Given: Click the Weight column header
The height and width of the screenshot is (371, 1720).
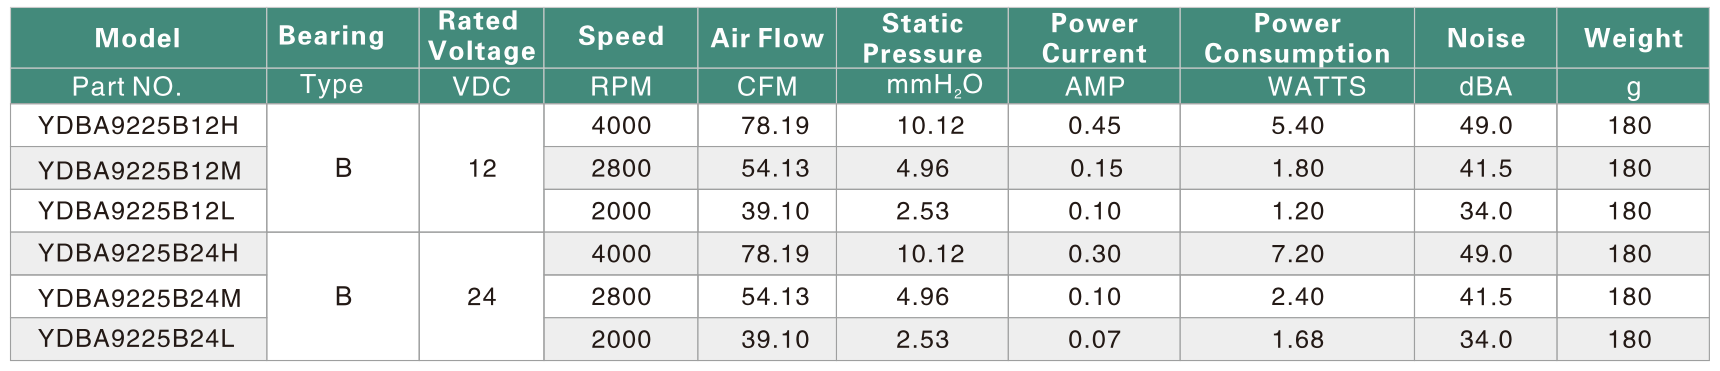Looking at the screenshot, I should click(x=1633, y=38).
